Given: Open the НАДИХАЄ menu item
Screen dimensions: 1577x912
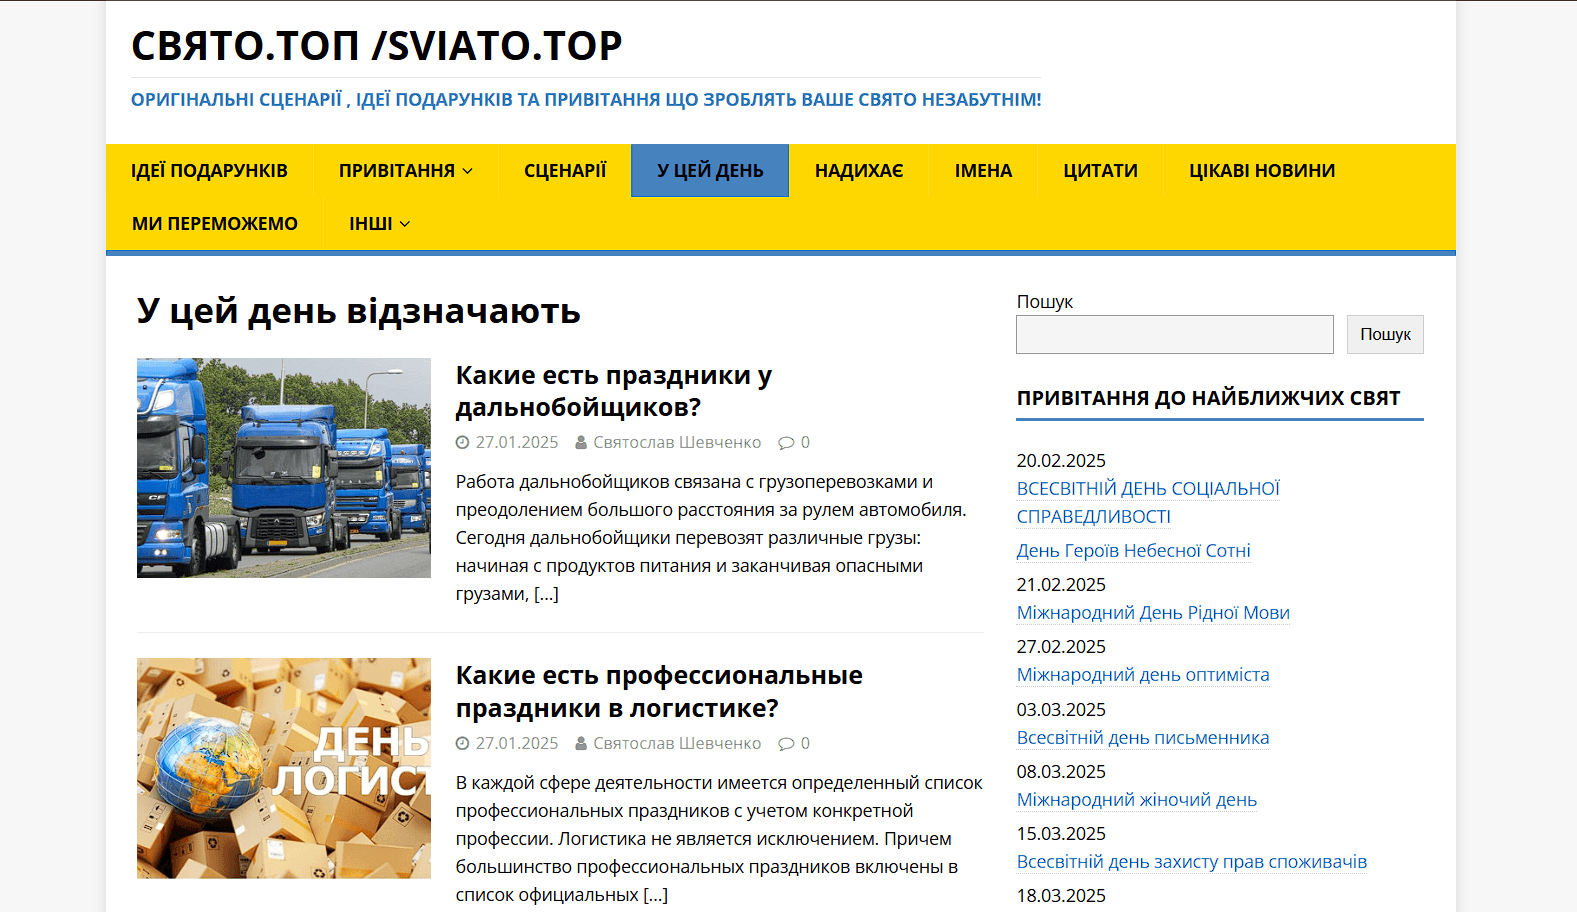Looking at the screenshot, I should (x=859, y=171).
